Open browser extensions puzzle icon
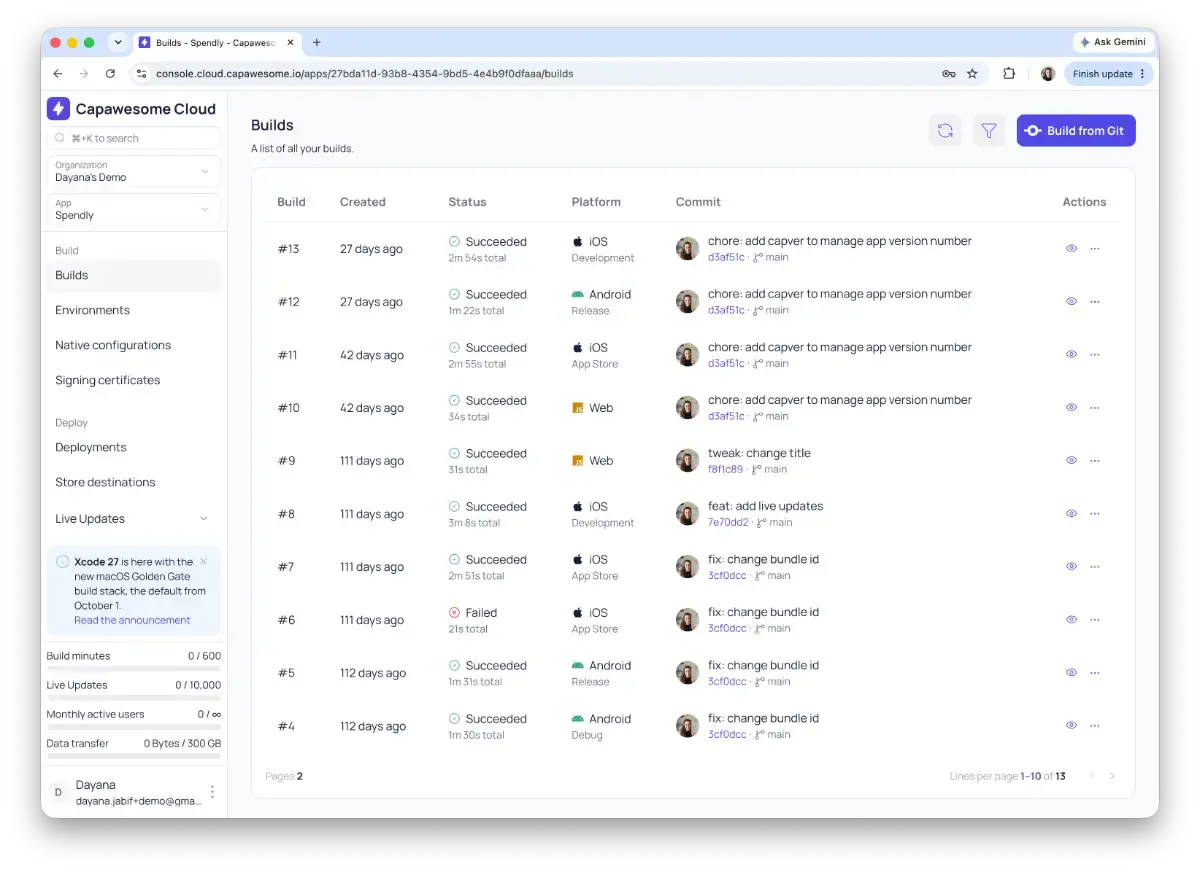 click(1009, 73)
